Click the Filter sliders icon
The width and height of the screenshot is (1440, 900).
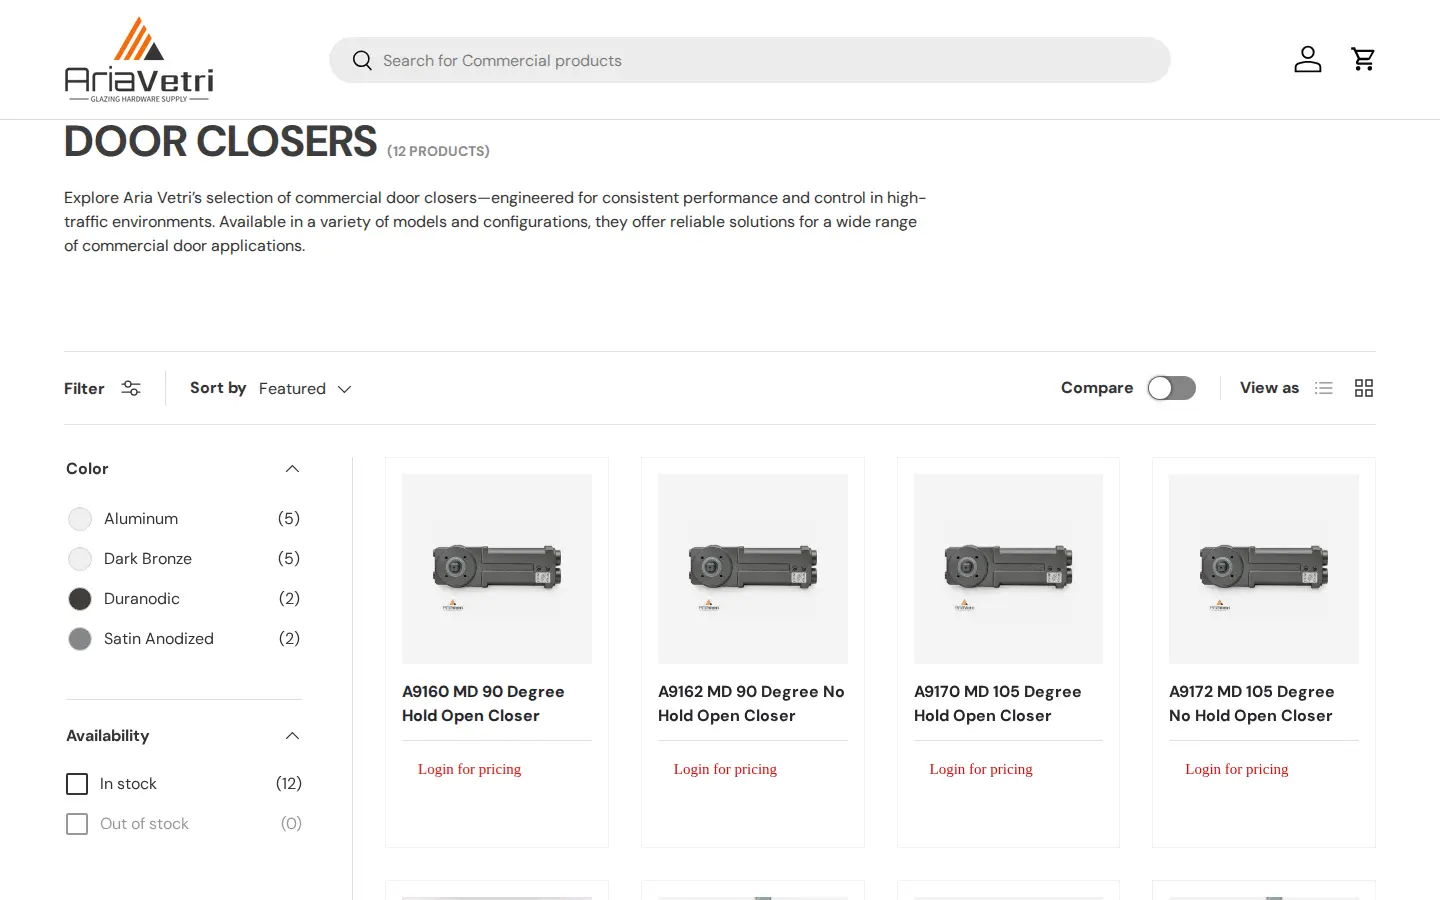point(131,388)
